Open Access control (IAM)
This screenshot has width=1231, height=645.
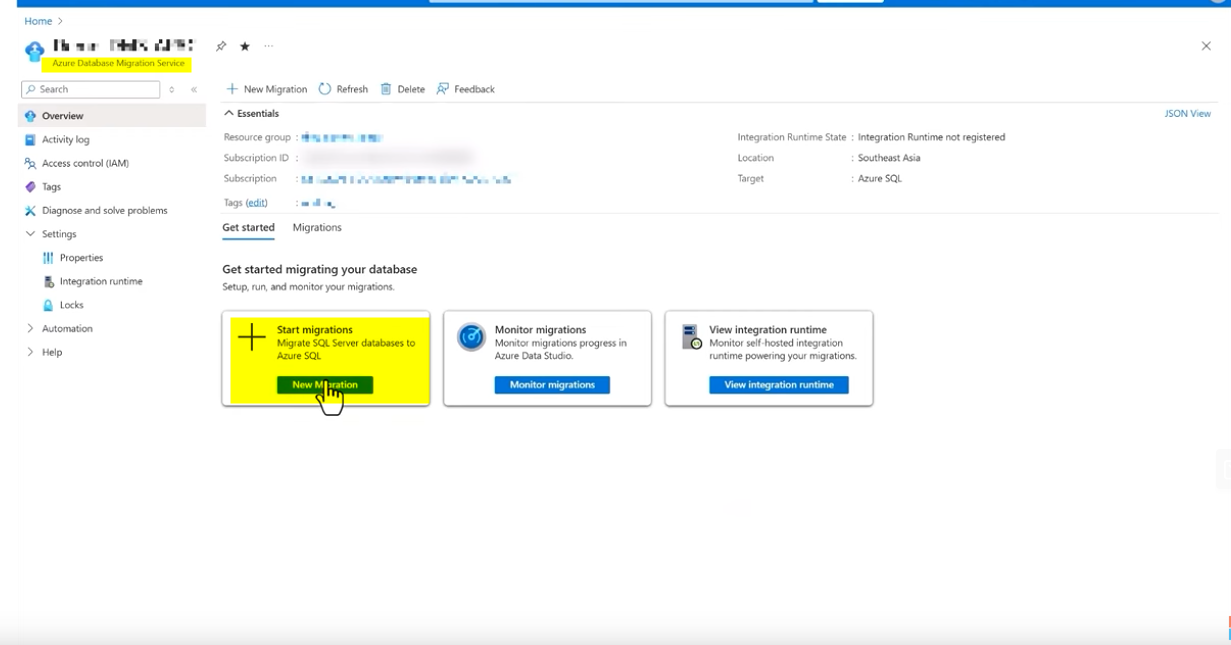(85, 163)
